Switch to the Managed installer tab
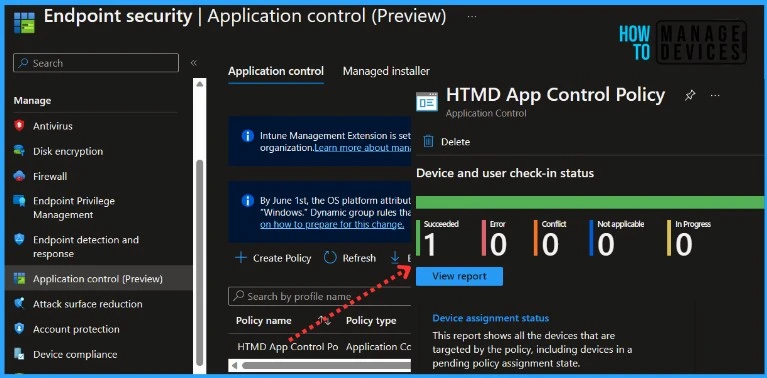Image resolution: width=767 pixels, height=378 pixels. (x=386, y=71)
